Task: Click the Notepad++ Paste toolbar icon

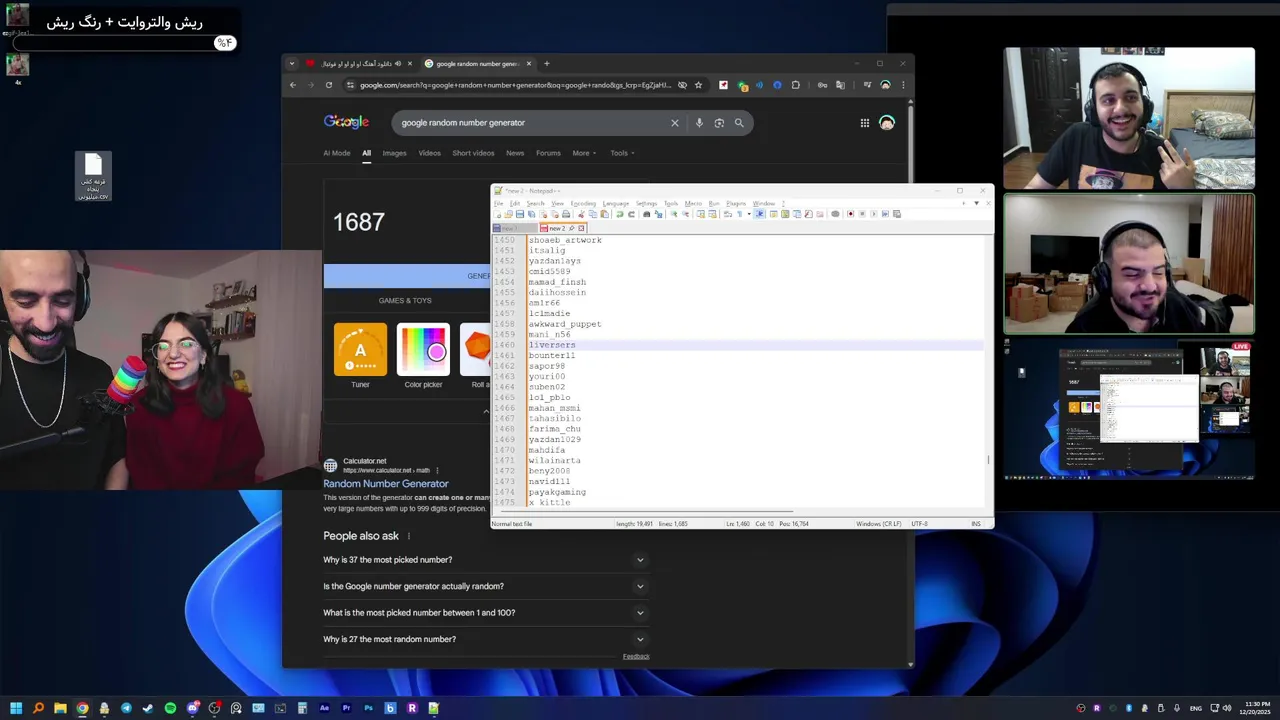Action: [604, 214]
